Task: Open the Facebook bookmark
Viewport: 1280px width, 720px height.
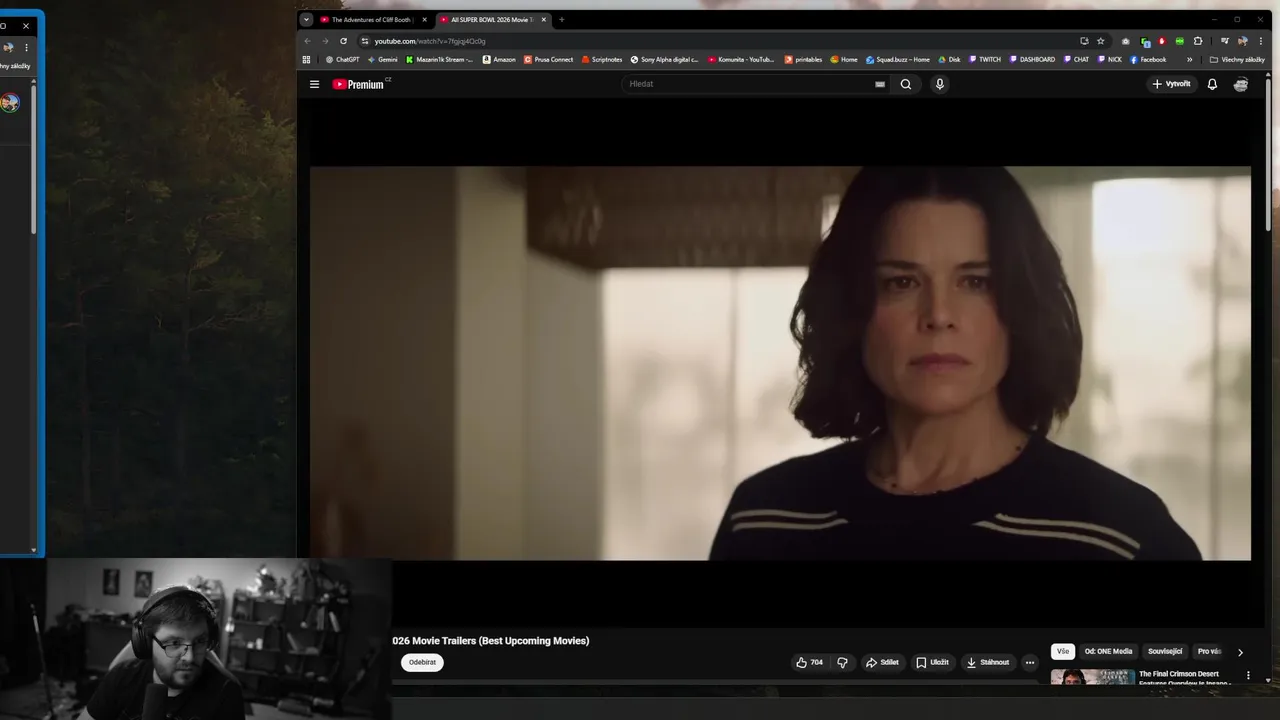Action: point(1148,59)
